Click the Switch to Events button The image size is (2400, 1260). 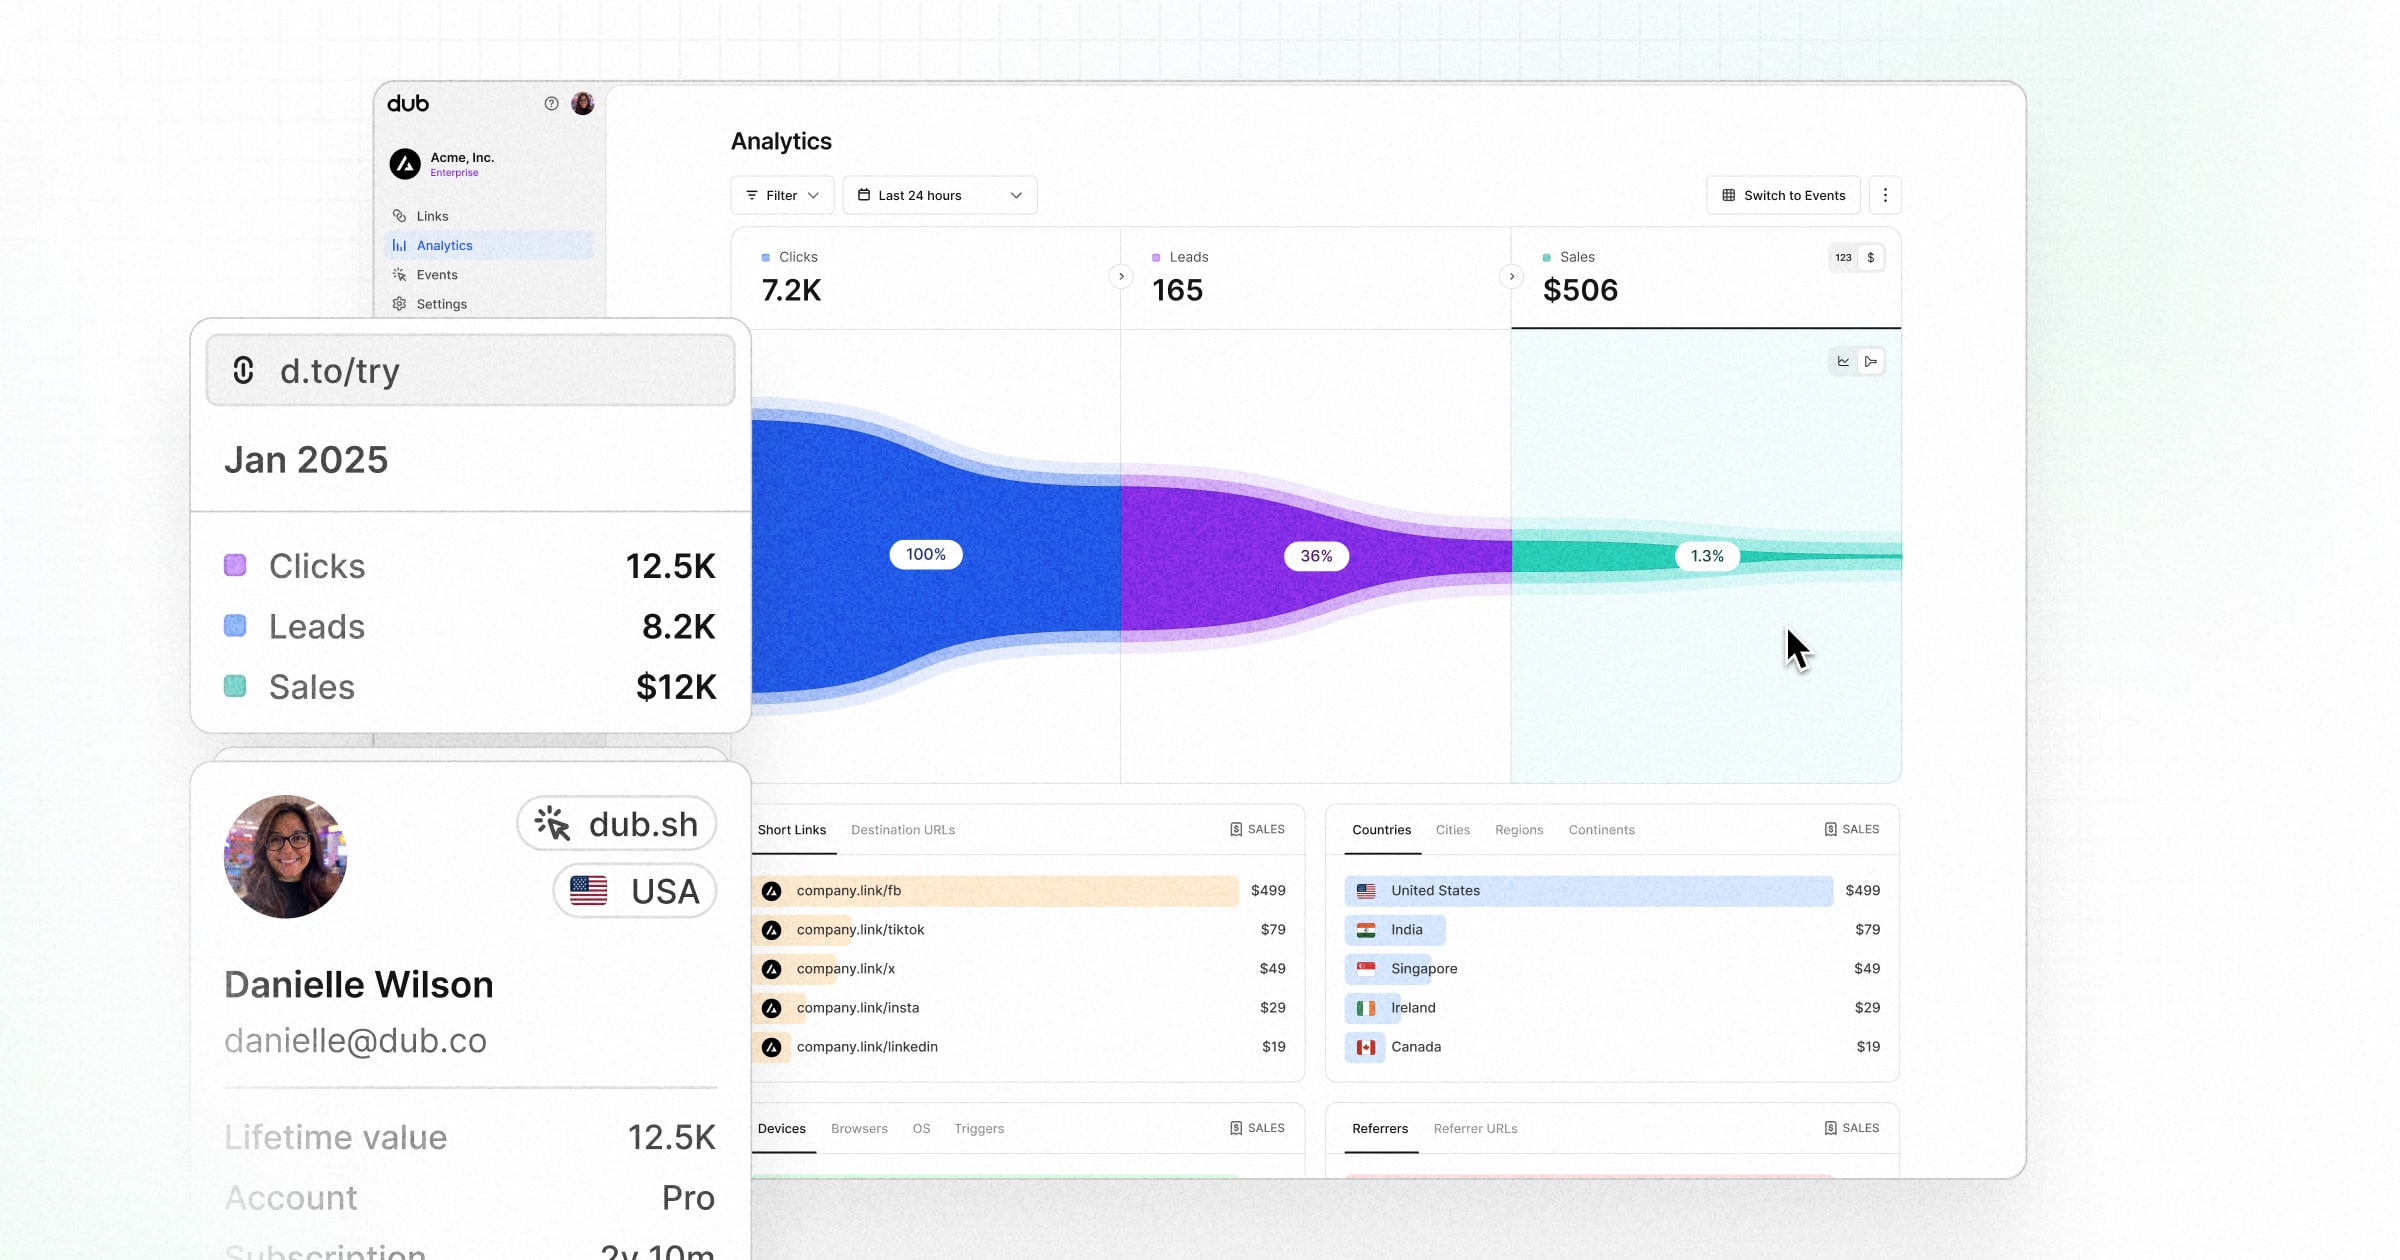click(1783, 196)
